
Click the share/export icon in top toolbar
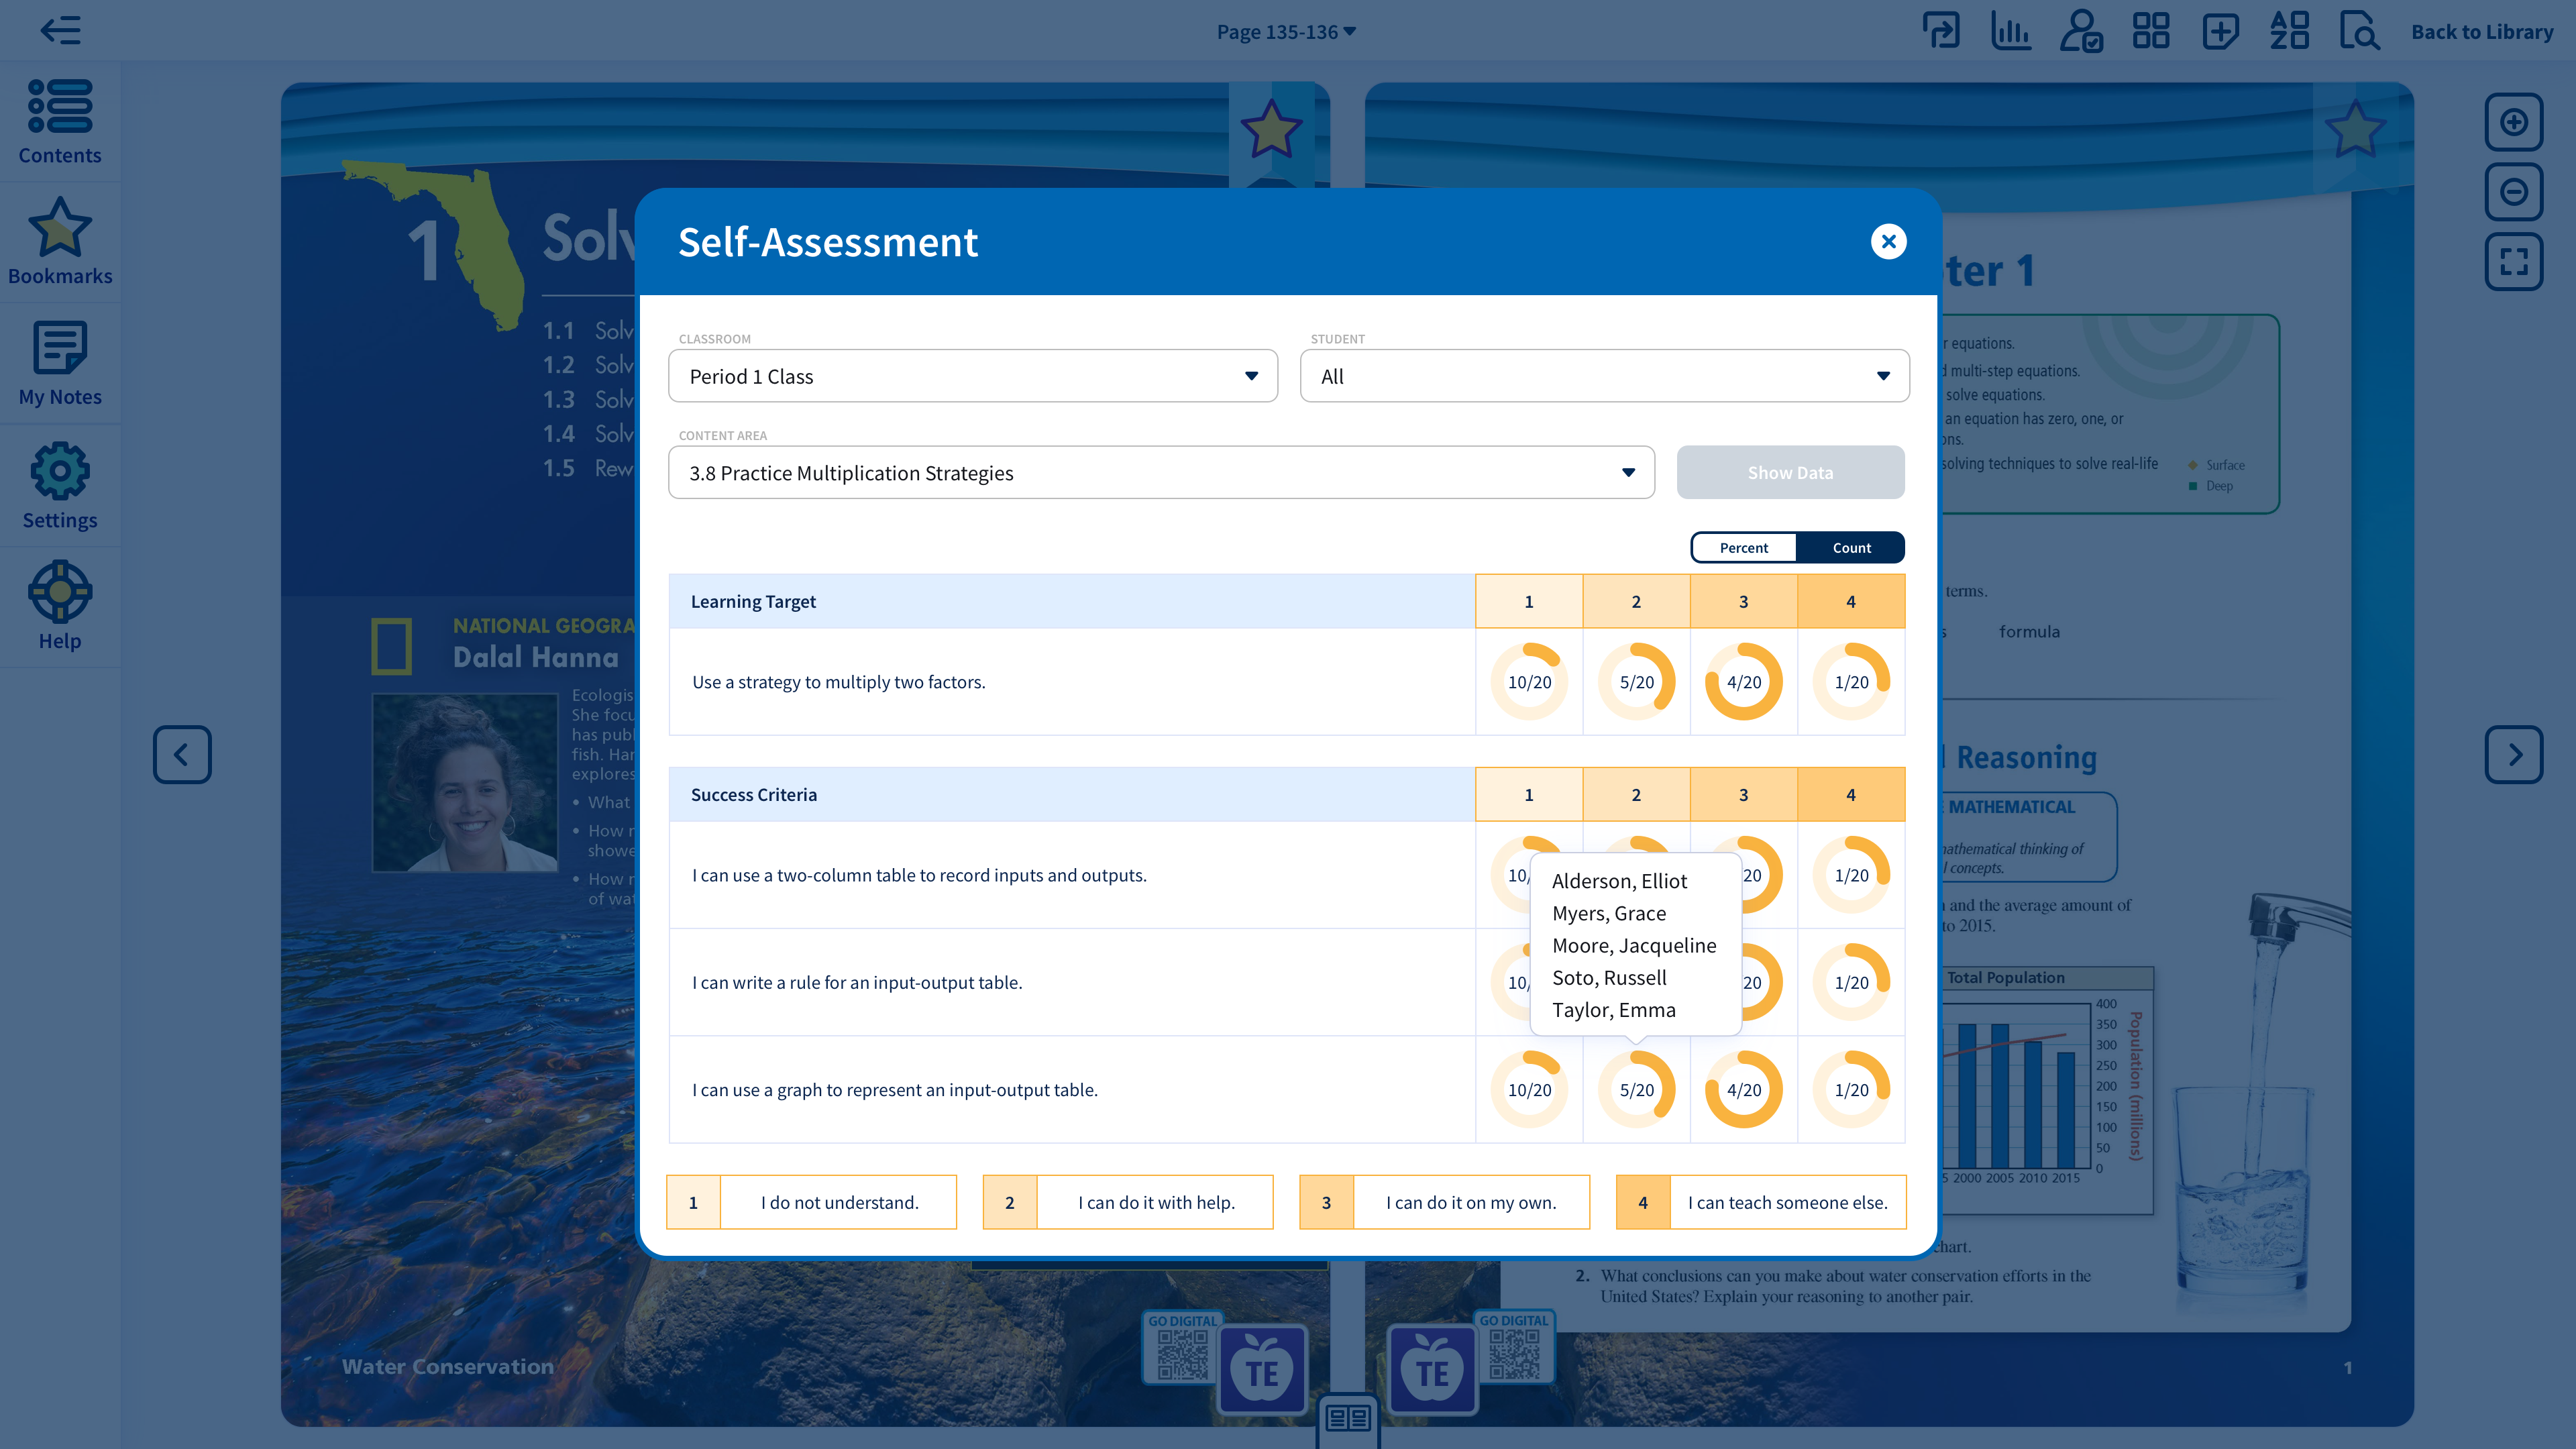1941,31
